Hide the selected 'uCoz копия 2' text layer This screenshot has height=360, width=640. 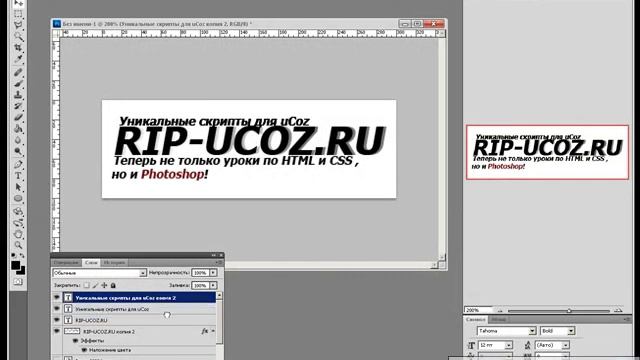[57, 298]
